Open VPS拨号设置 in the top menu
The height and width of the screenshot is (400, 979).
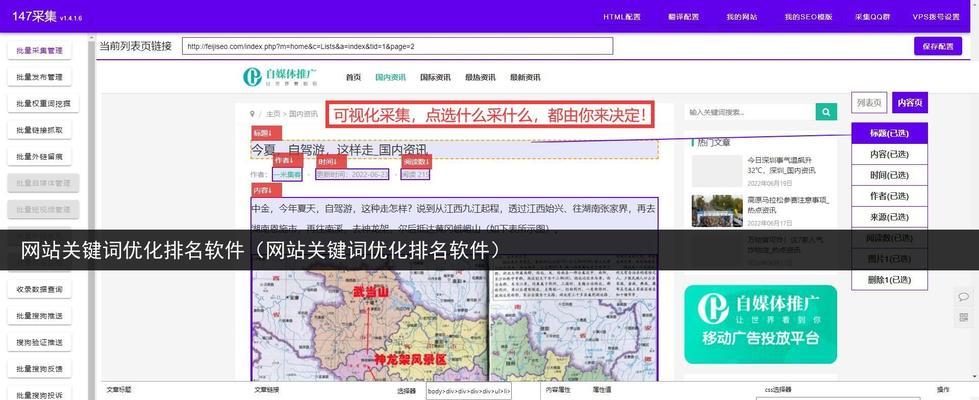pos(936,17)
